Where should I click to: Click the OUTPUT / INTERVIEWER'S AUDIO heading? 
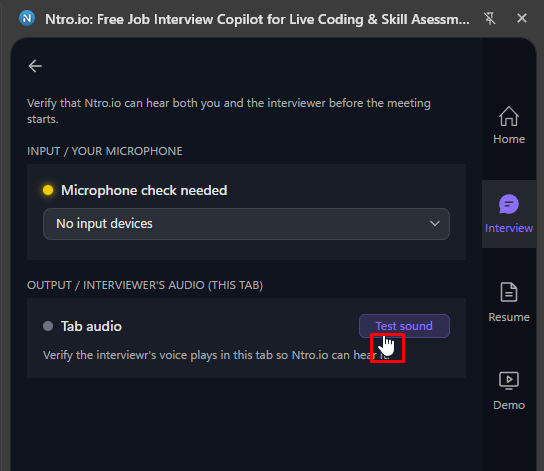[x=145, y=285]
